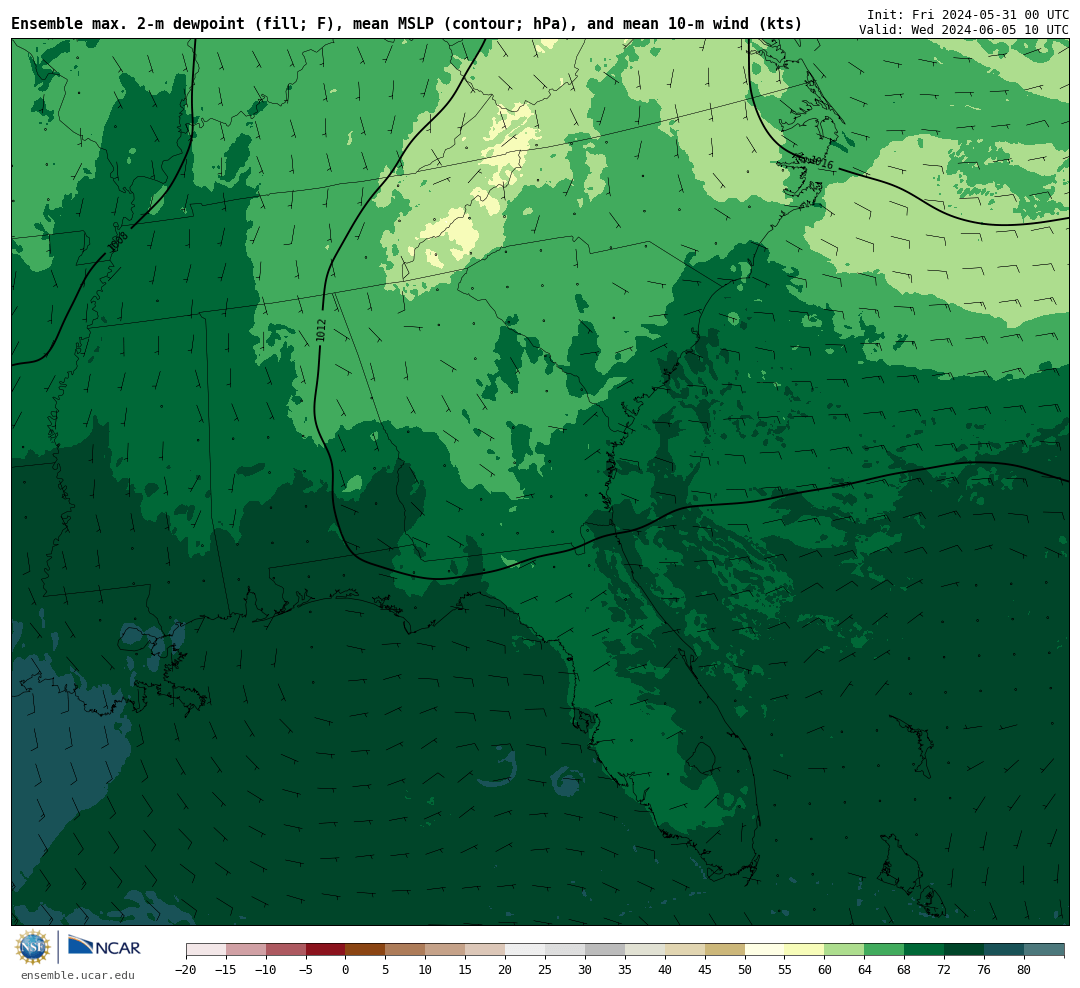Click the -15 to -10 rose colorbar swatch
Image resolution: width=1080 pixels, height=988 pixels.
pos(246,950)
